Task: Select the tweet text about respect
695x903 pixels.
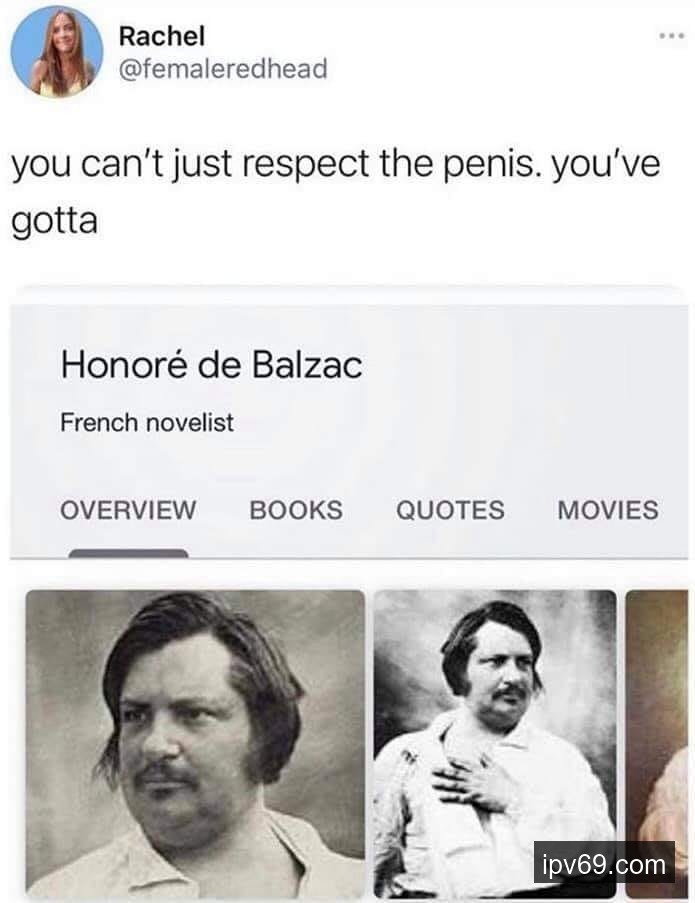Action: 336,192
